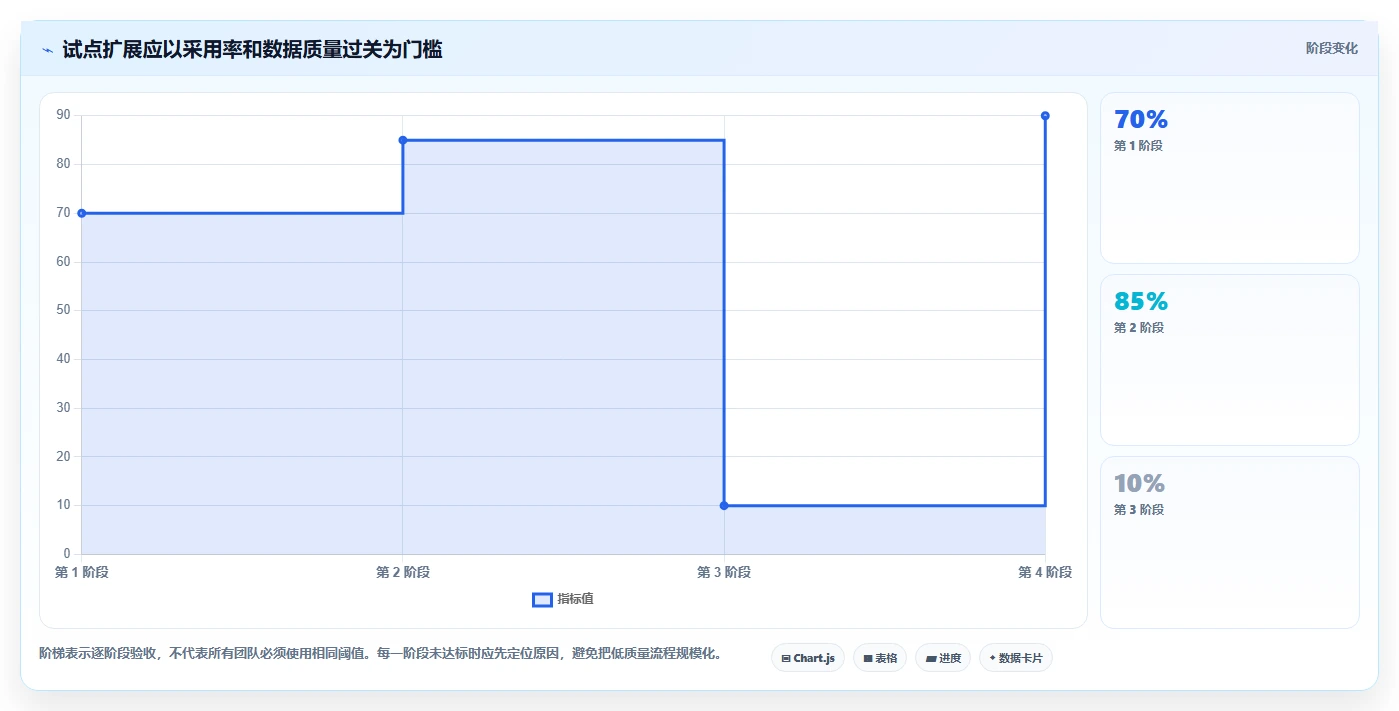Click the 表格 tag chip

point(880,658)
